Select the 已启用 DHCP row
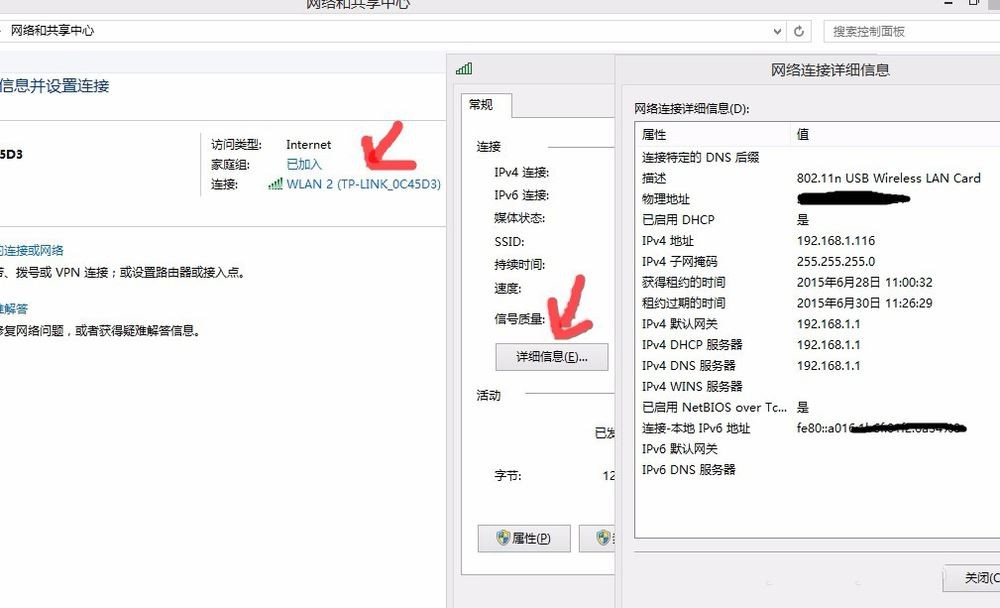Image resolution: width=1000 pixels, height=608 pixels. click(x=818, y=219)
